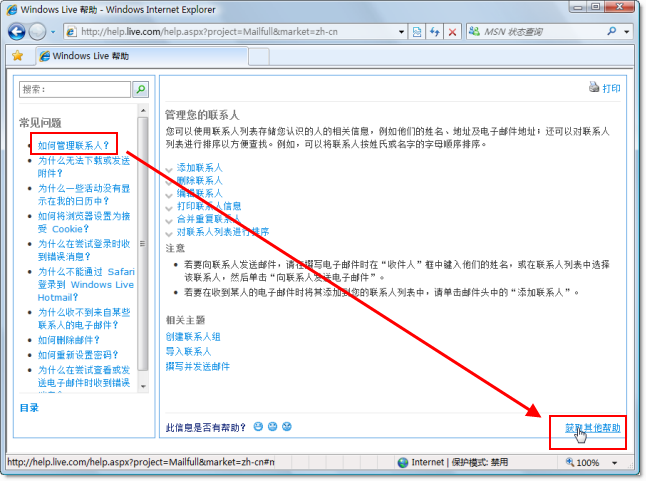Expand the 对联系人列表进行排序 section
Viewport: 646px width, 481px height.
tap(223, 232)
